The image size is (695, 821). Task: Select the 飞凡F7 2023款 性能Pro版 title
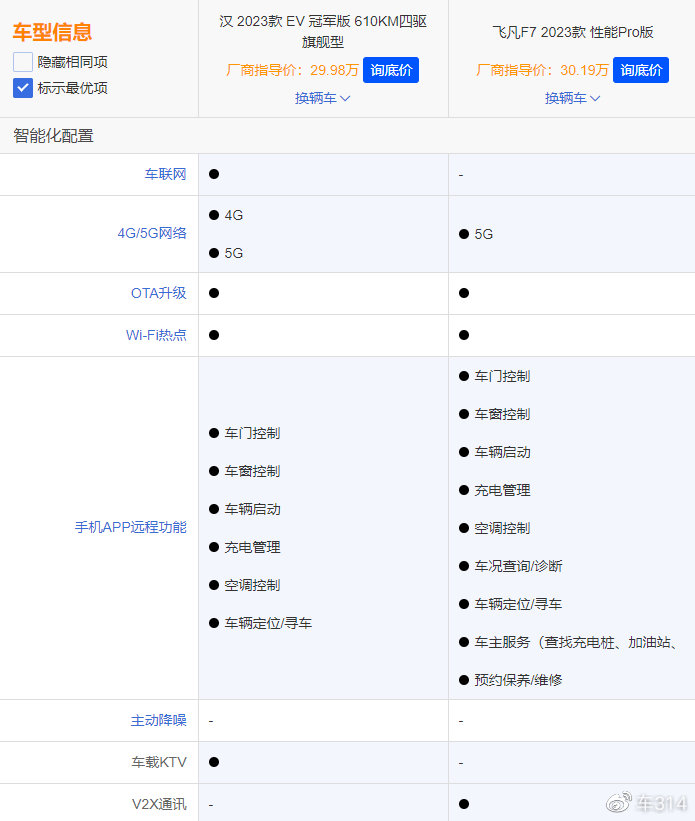click(572, 32)
